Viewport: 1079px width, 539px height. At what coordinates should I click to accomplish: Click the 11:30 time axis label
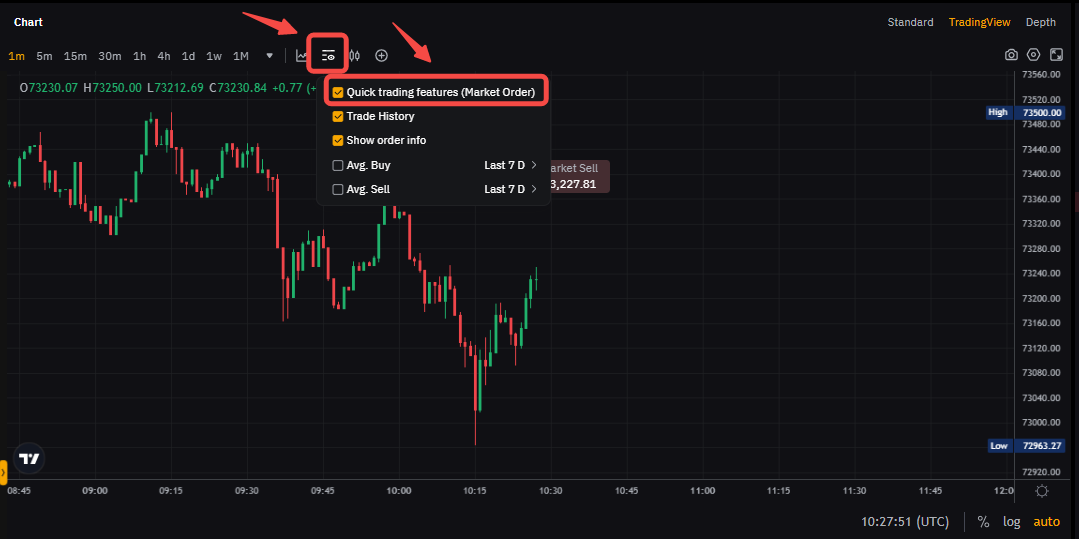pos(854,491)
